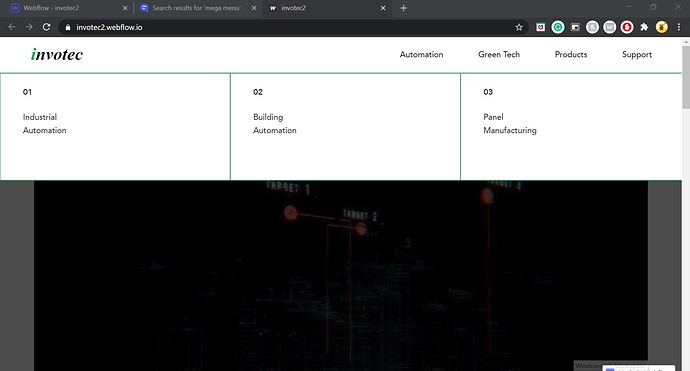Open the Support nav menu
The height and width of the screenshot is (371, 690).
tap(637, 55)
